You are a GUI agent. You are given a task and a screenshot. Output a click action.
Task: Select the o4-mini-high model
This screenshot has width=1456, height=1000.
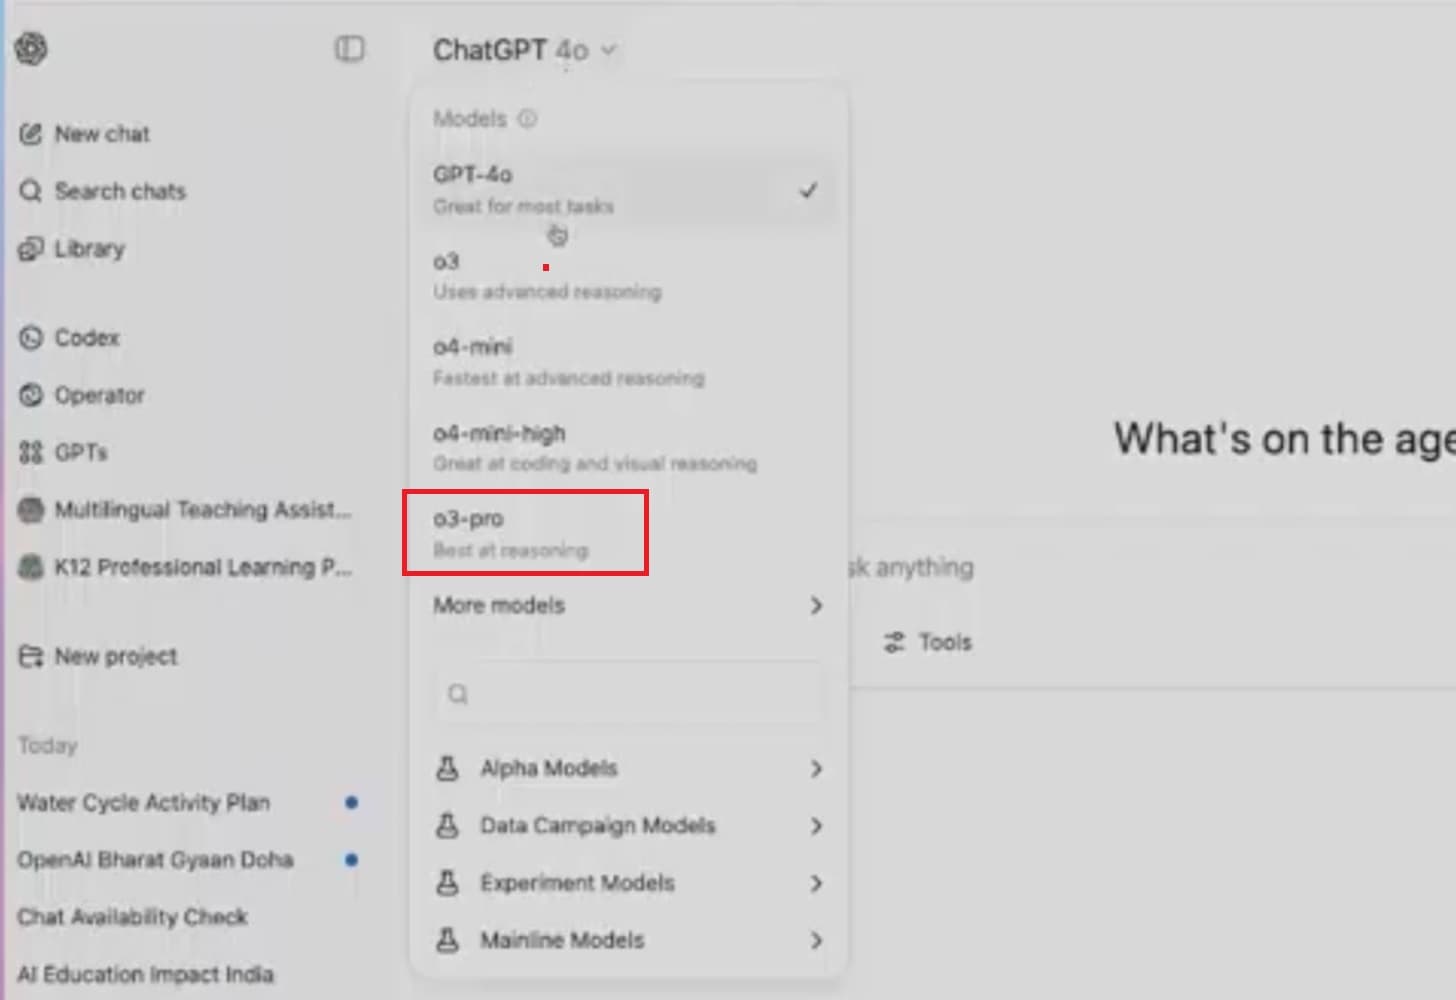coord(628,448)
